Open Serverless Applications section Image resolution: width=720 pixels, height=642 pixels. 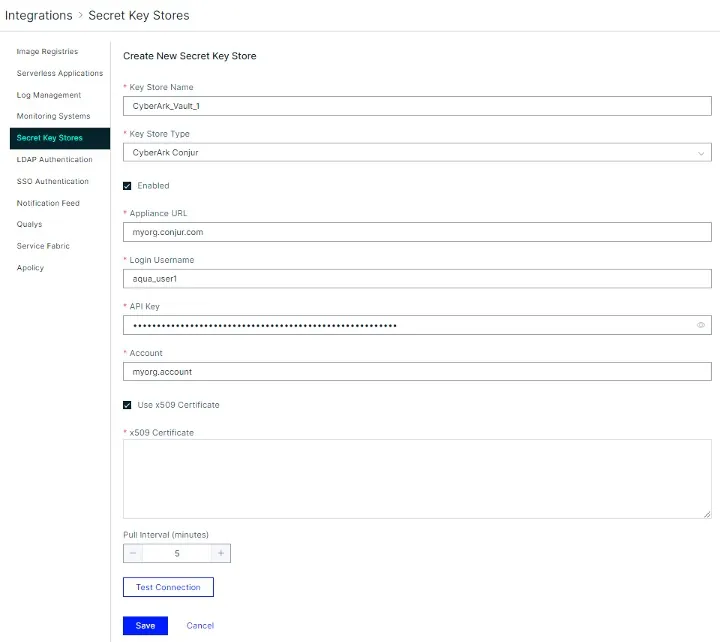point(60,73)
